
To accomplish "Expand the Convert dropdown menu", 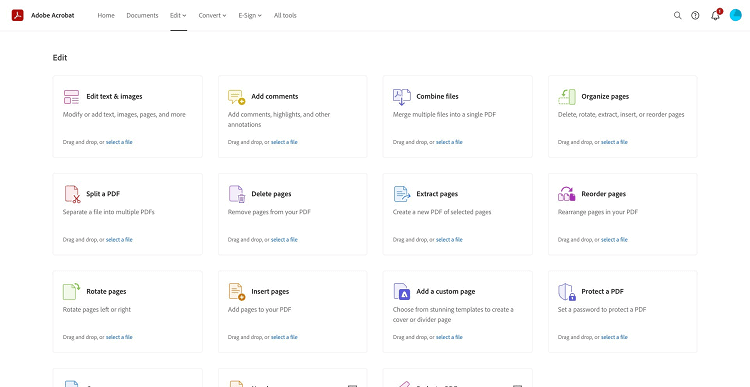I will [212, 15].
